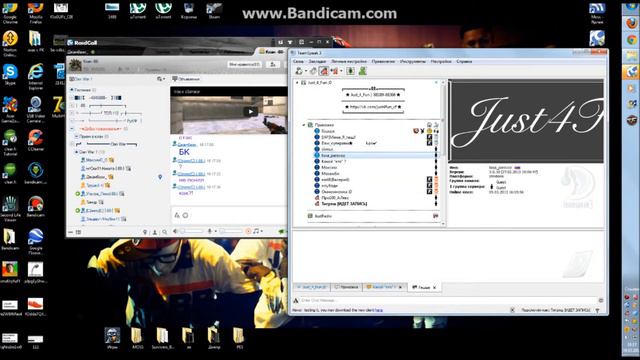This screenshot has height=360, width=640.
Task: Open the Личные настройки menu in TeamSpeak
Action: click(349, 61)
